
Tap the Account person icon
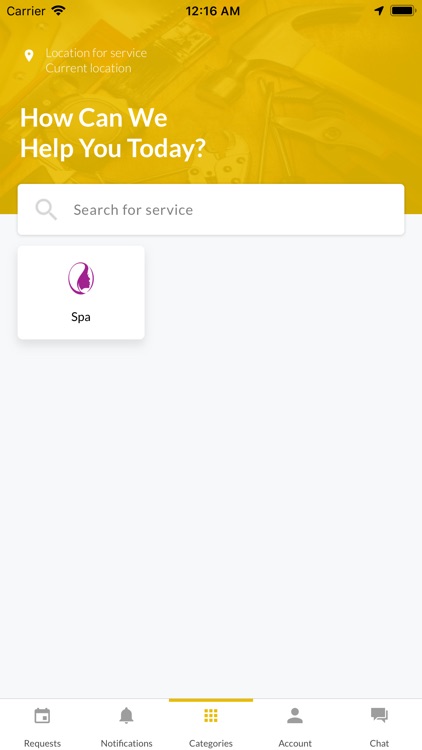295,716
